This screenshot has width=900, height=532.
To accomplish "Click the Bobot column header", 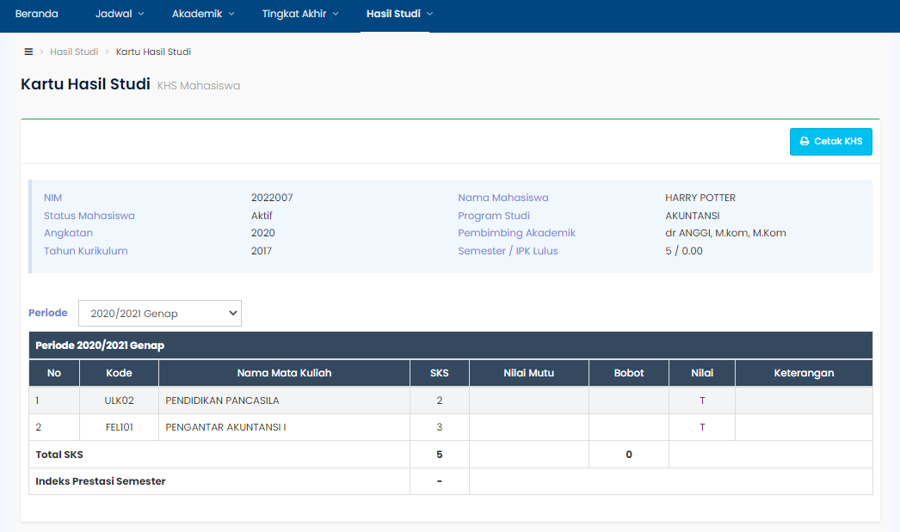I will click(628, 373).
